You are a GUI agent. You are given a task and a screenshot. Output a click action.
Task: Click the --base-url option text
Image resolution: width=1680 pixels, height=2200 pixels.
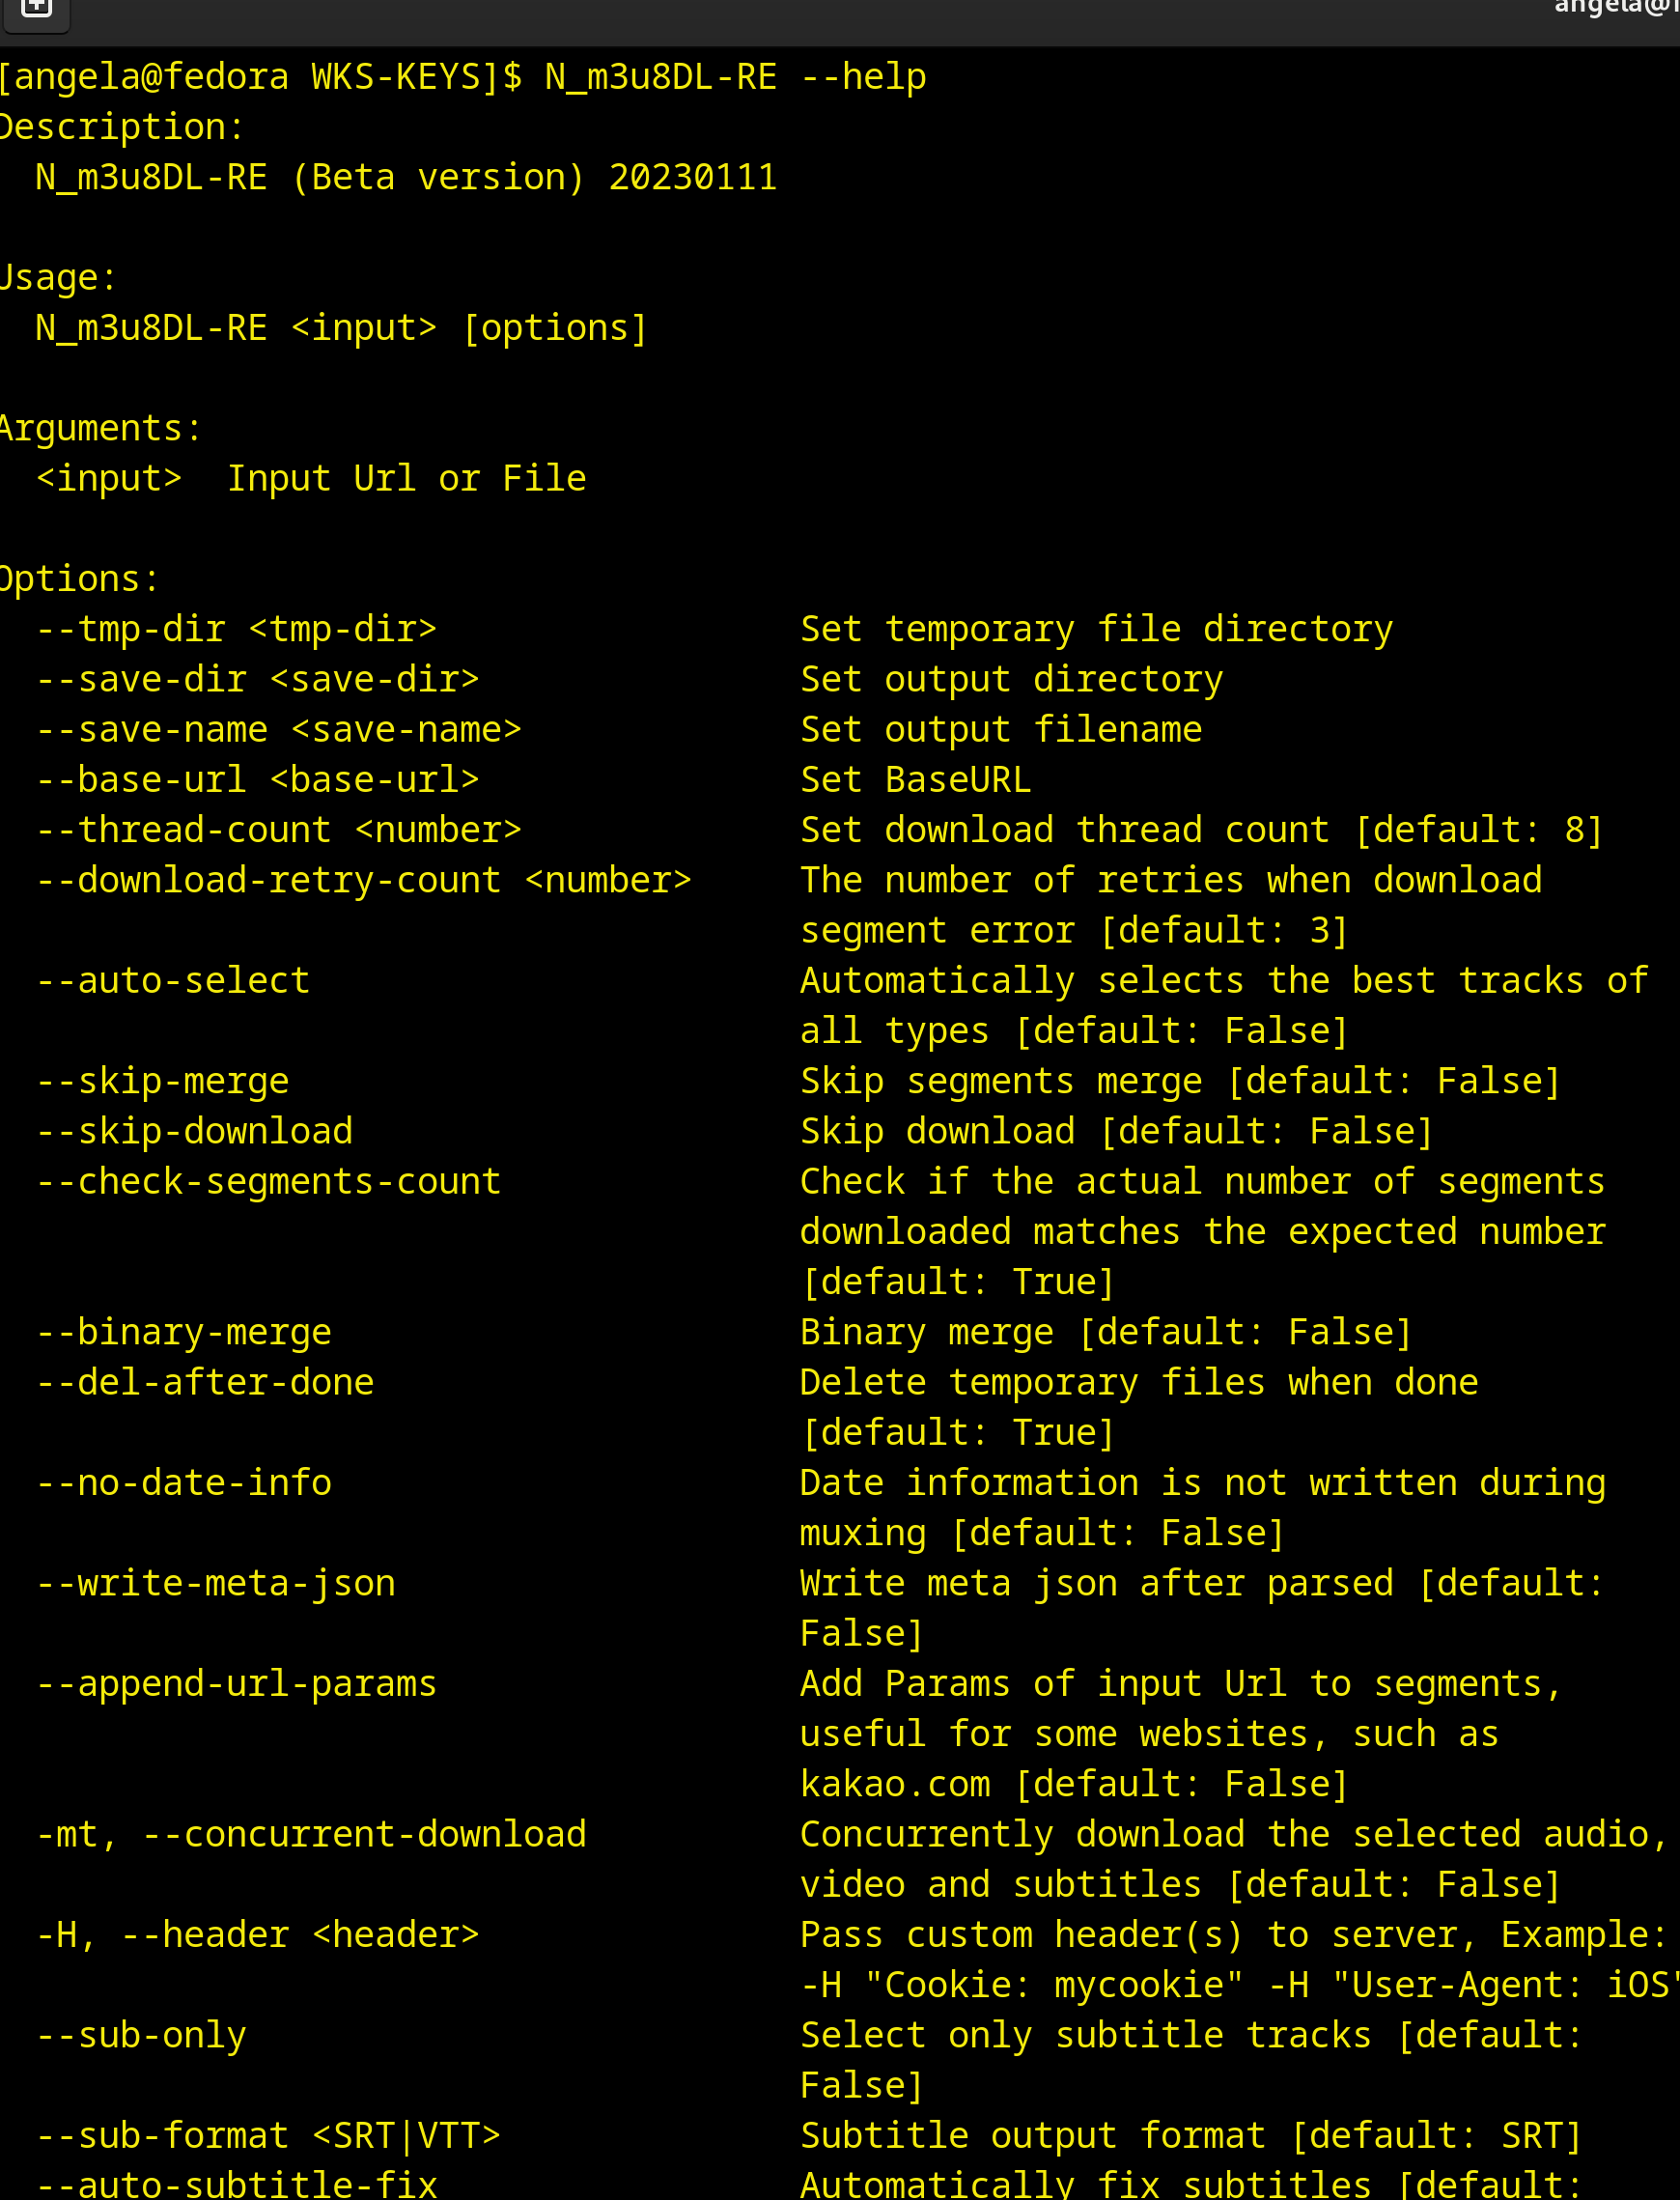click(x=257, y=779)
